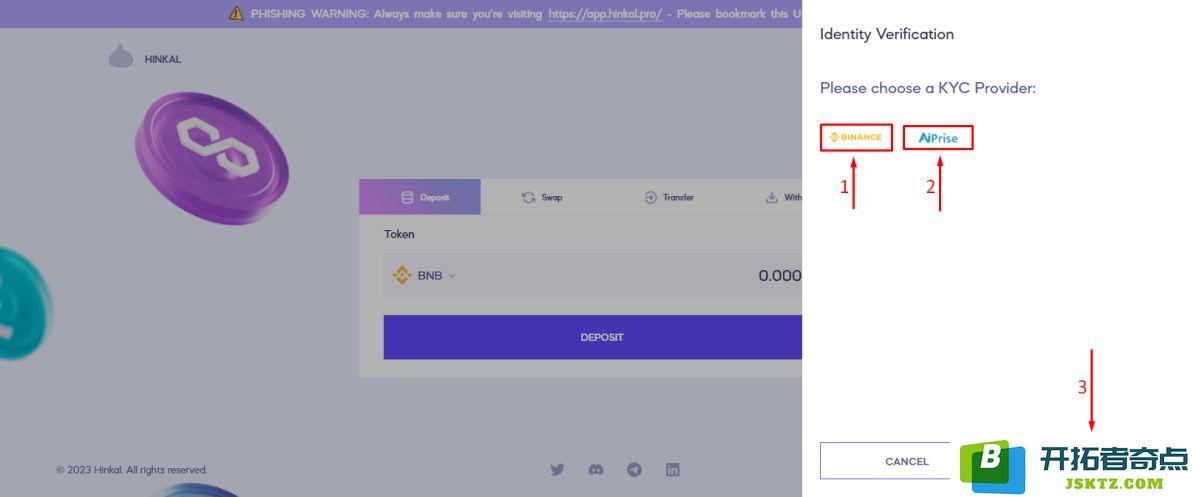
Task: Choose the AiPrise KYC provider
Action: 938,138
